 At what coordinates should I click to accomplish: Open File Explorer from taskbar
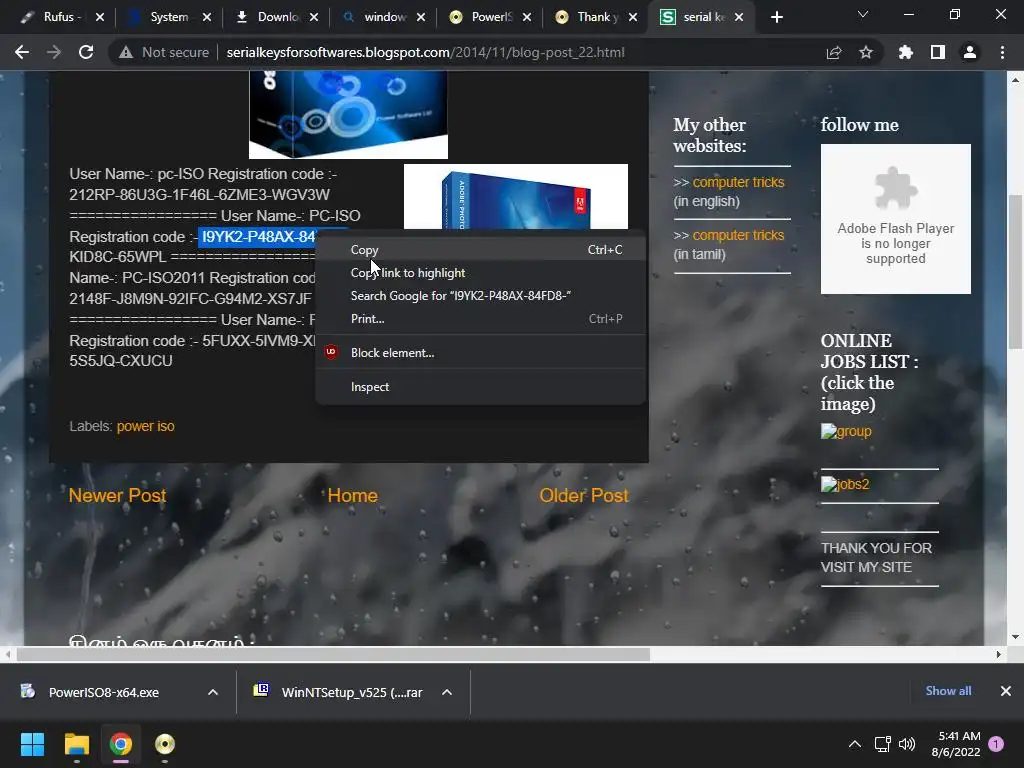76,744
